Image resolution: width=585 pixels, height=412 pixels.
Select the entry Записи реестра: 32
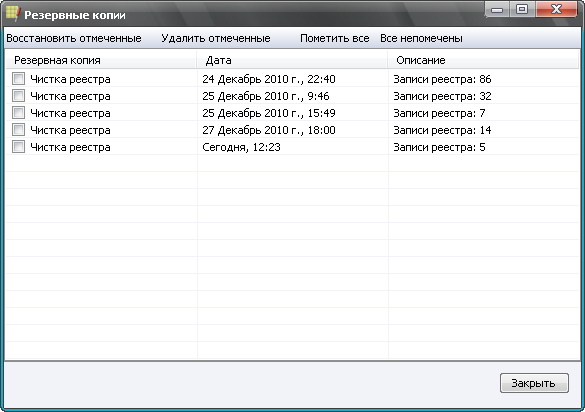[x=292, y=96]
